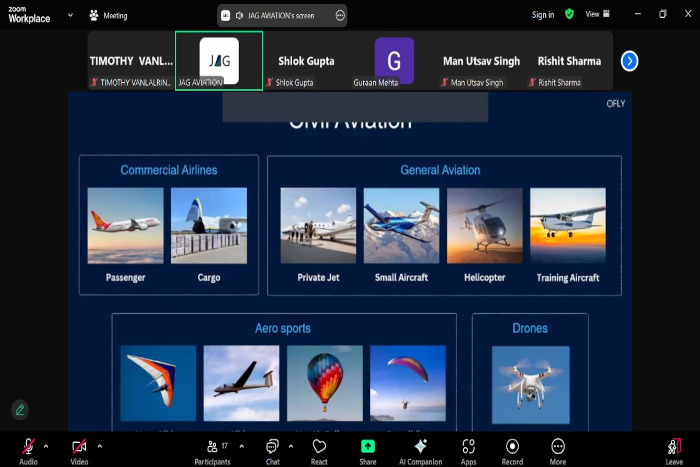
Task: Open screen share options ellipsis button
Action: [x=340, y=15]
